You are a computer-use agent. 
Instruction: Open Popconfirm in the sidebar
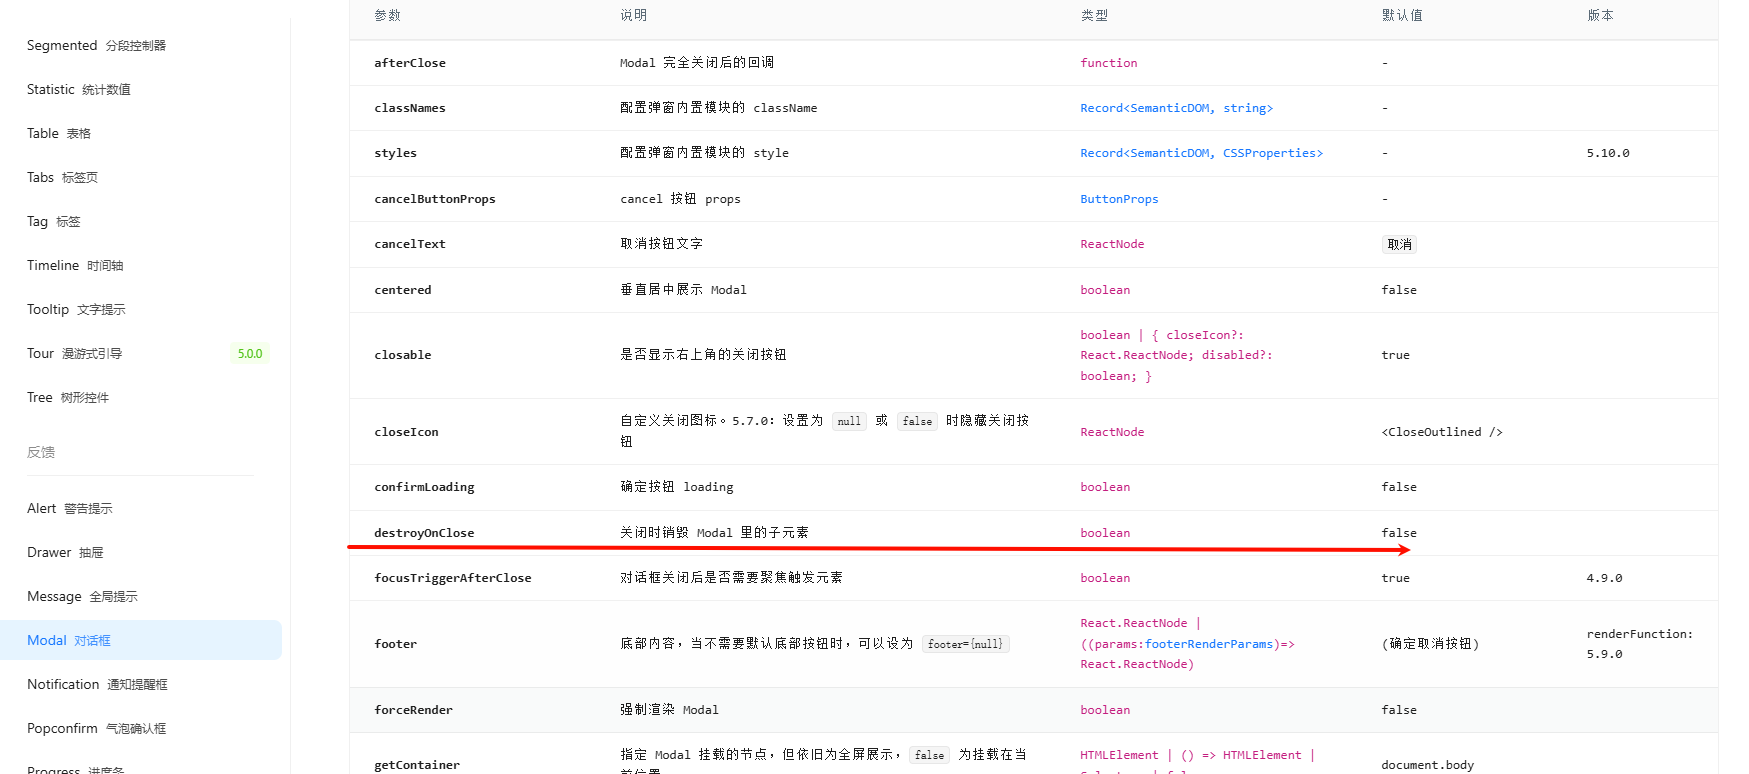96,729
